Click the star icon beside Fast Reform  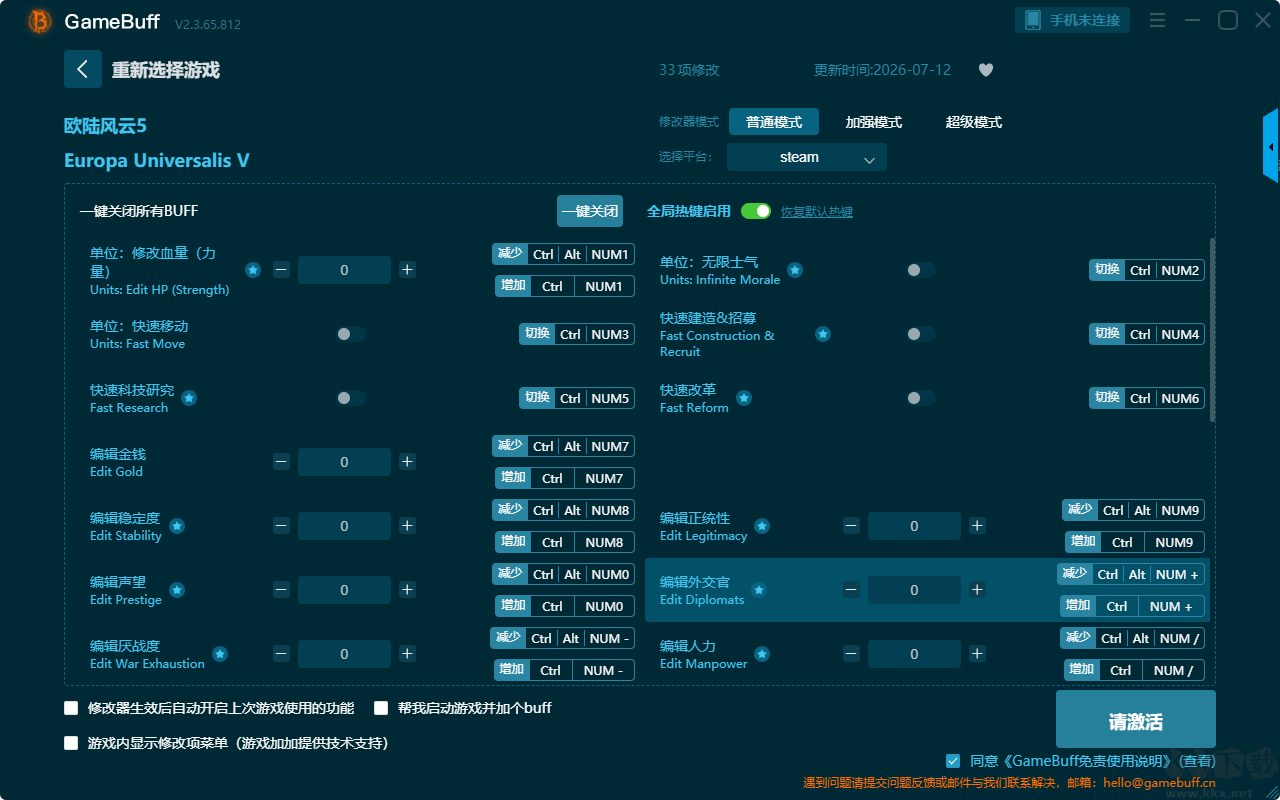[x=743, y=398]
